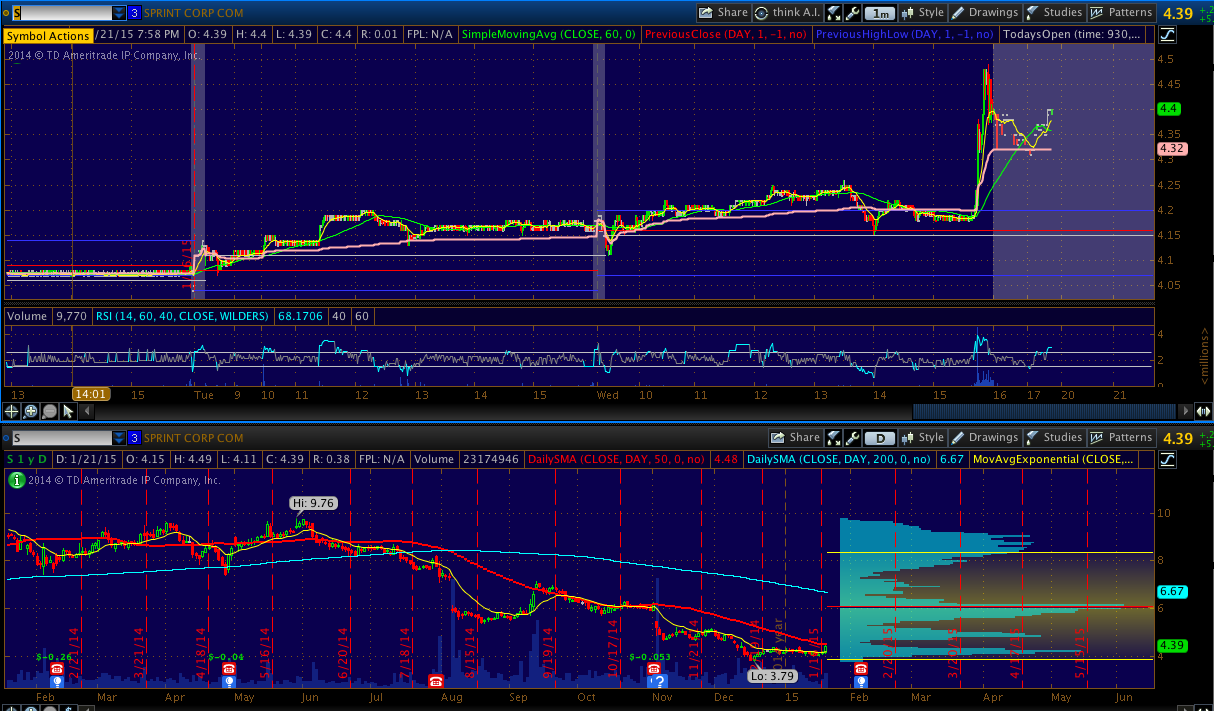Open the Studies menu in top toolbar
Image resolution: width=1214 pixels, height=711 pixels.
[x=1053, y=13]
